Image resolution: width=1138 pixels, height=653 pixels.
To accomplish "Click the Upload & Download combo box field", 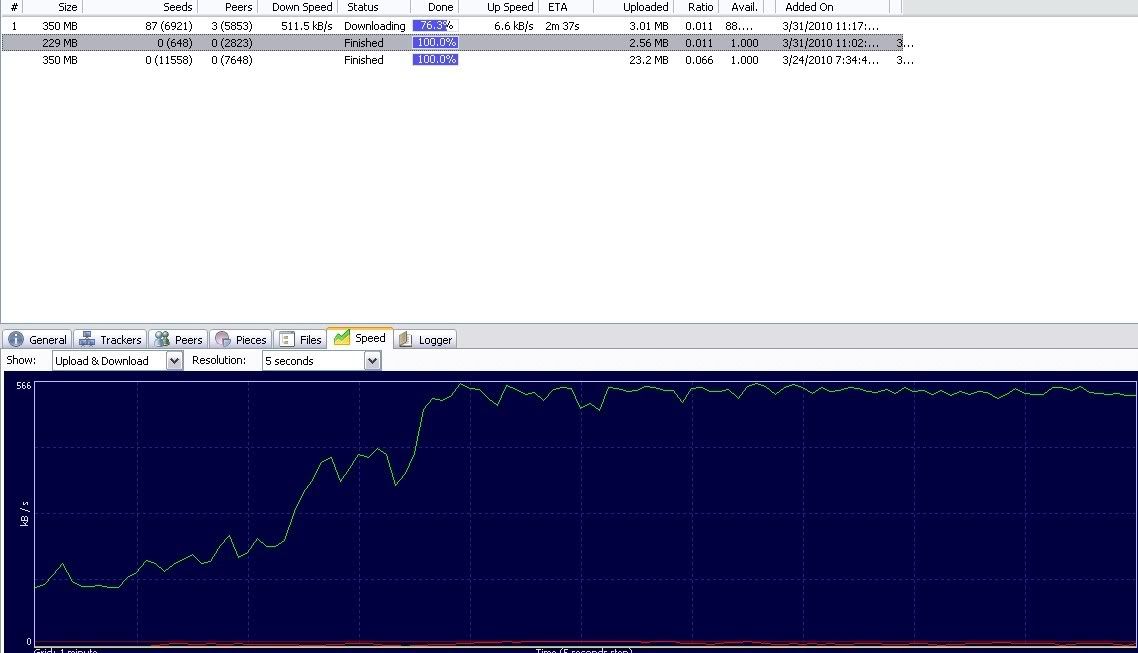I will [117, 361].
